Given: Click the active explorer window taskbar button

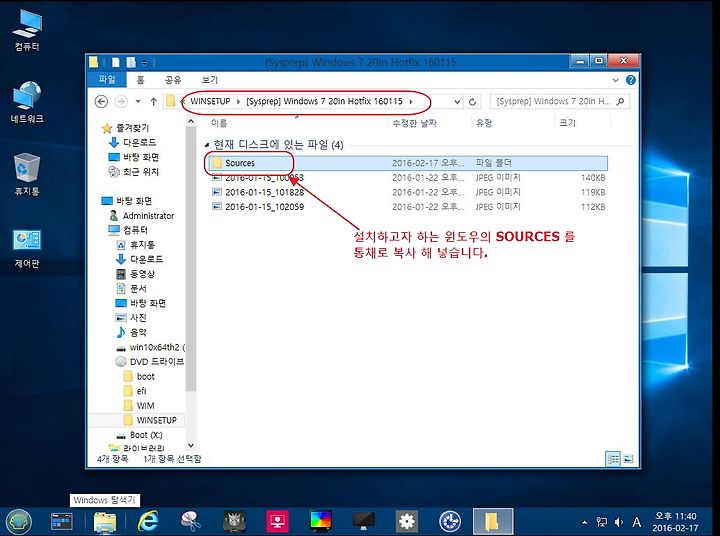Looking at the screenshot, I should (493, 522).
